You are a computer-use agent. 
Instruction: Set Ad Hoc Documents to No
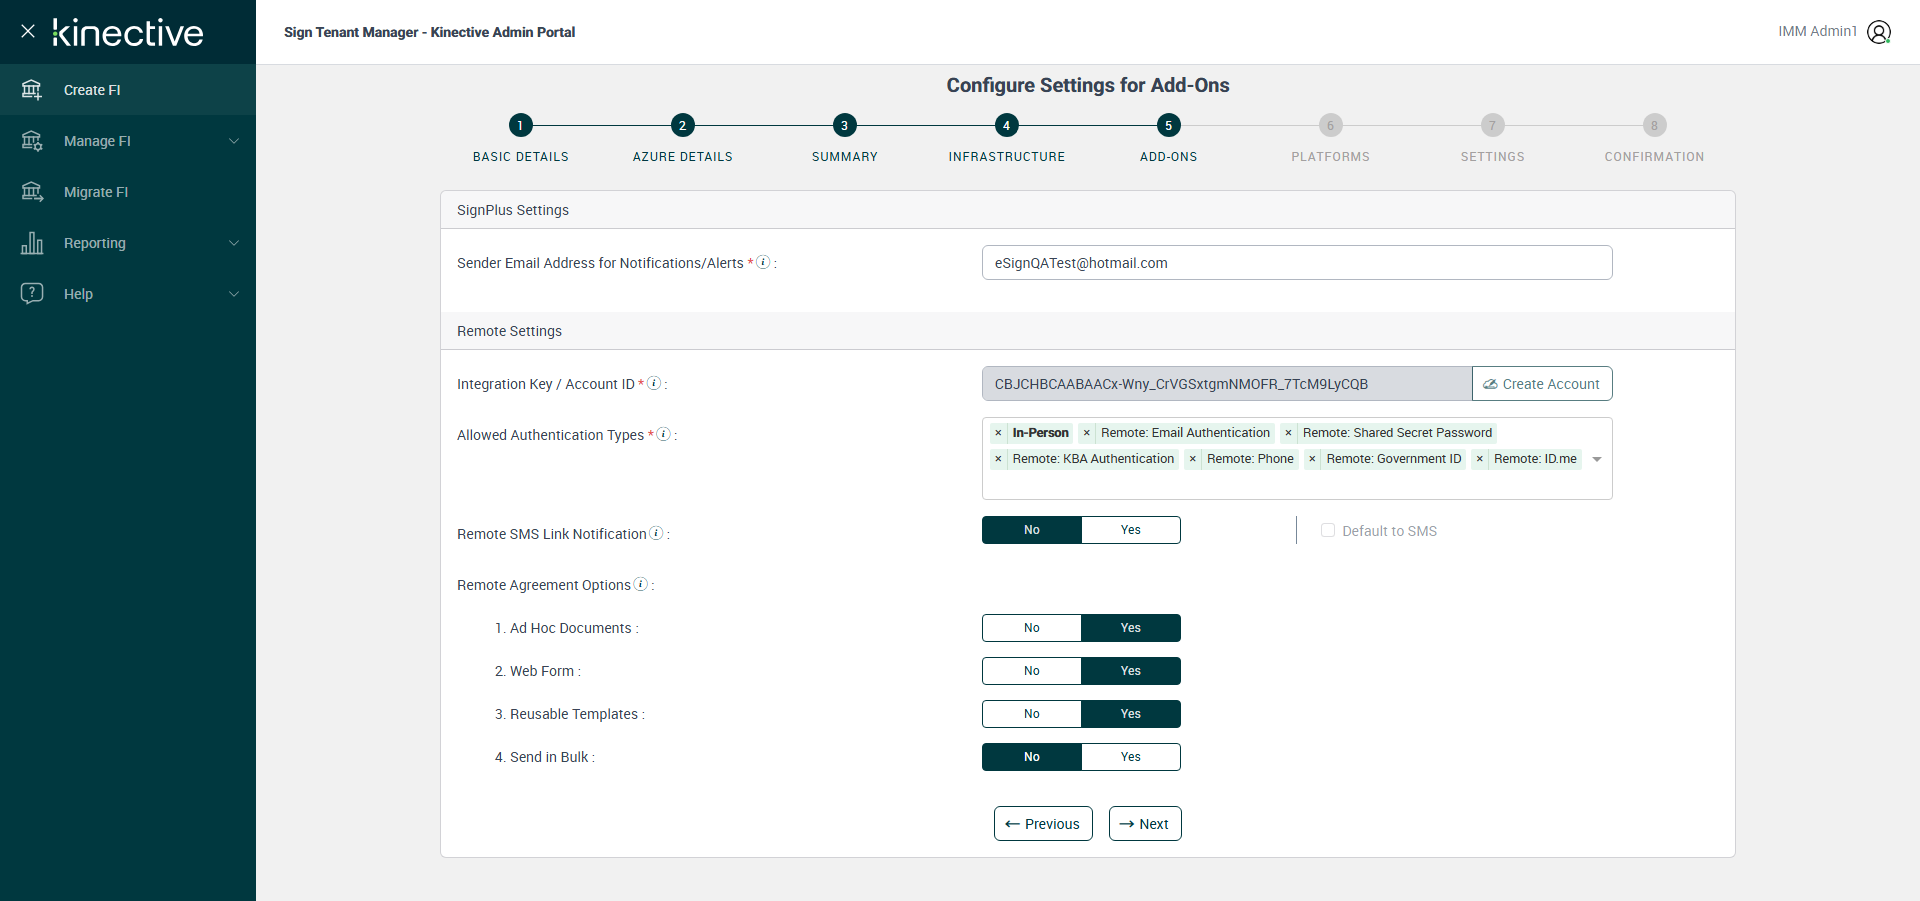tap(1032, 628)
